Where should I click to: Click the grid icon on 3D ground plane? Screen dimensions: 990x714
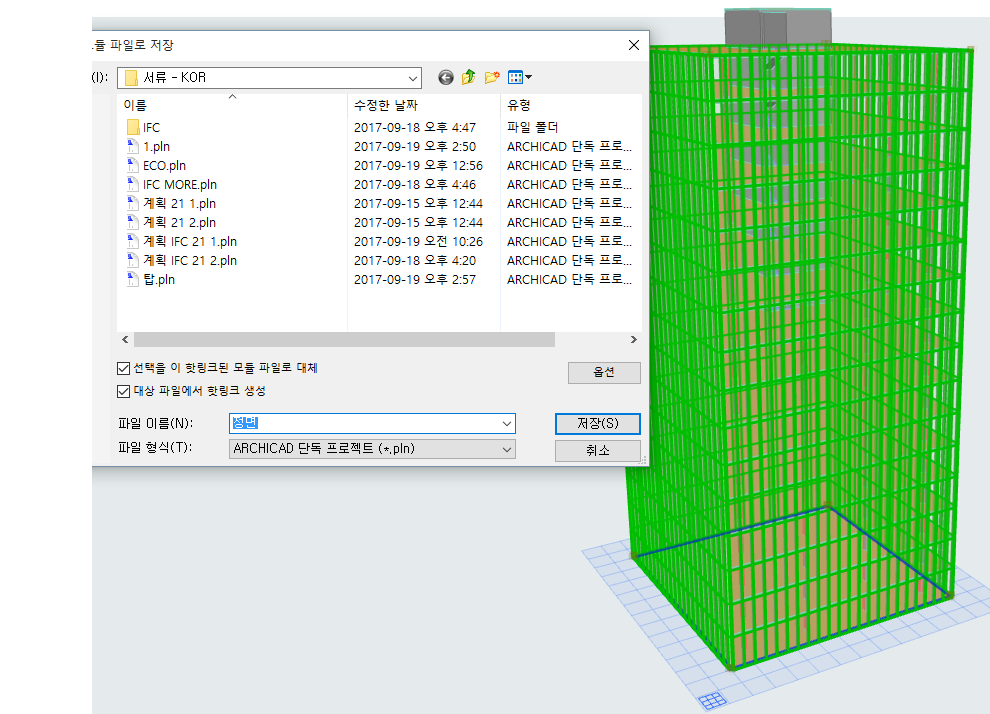point(712,700)
